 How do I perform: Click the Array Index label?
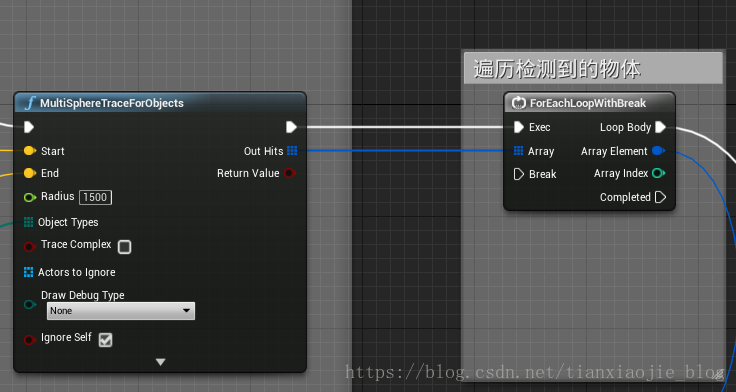pos(621,173)
